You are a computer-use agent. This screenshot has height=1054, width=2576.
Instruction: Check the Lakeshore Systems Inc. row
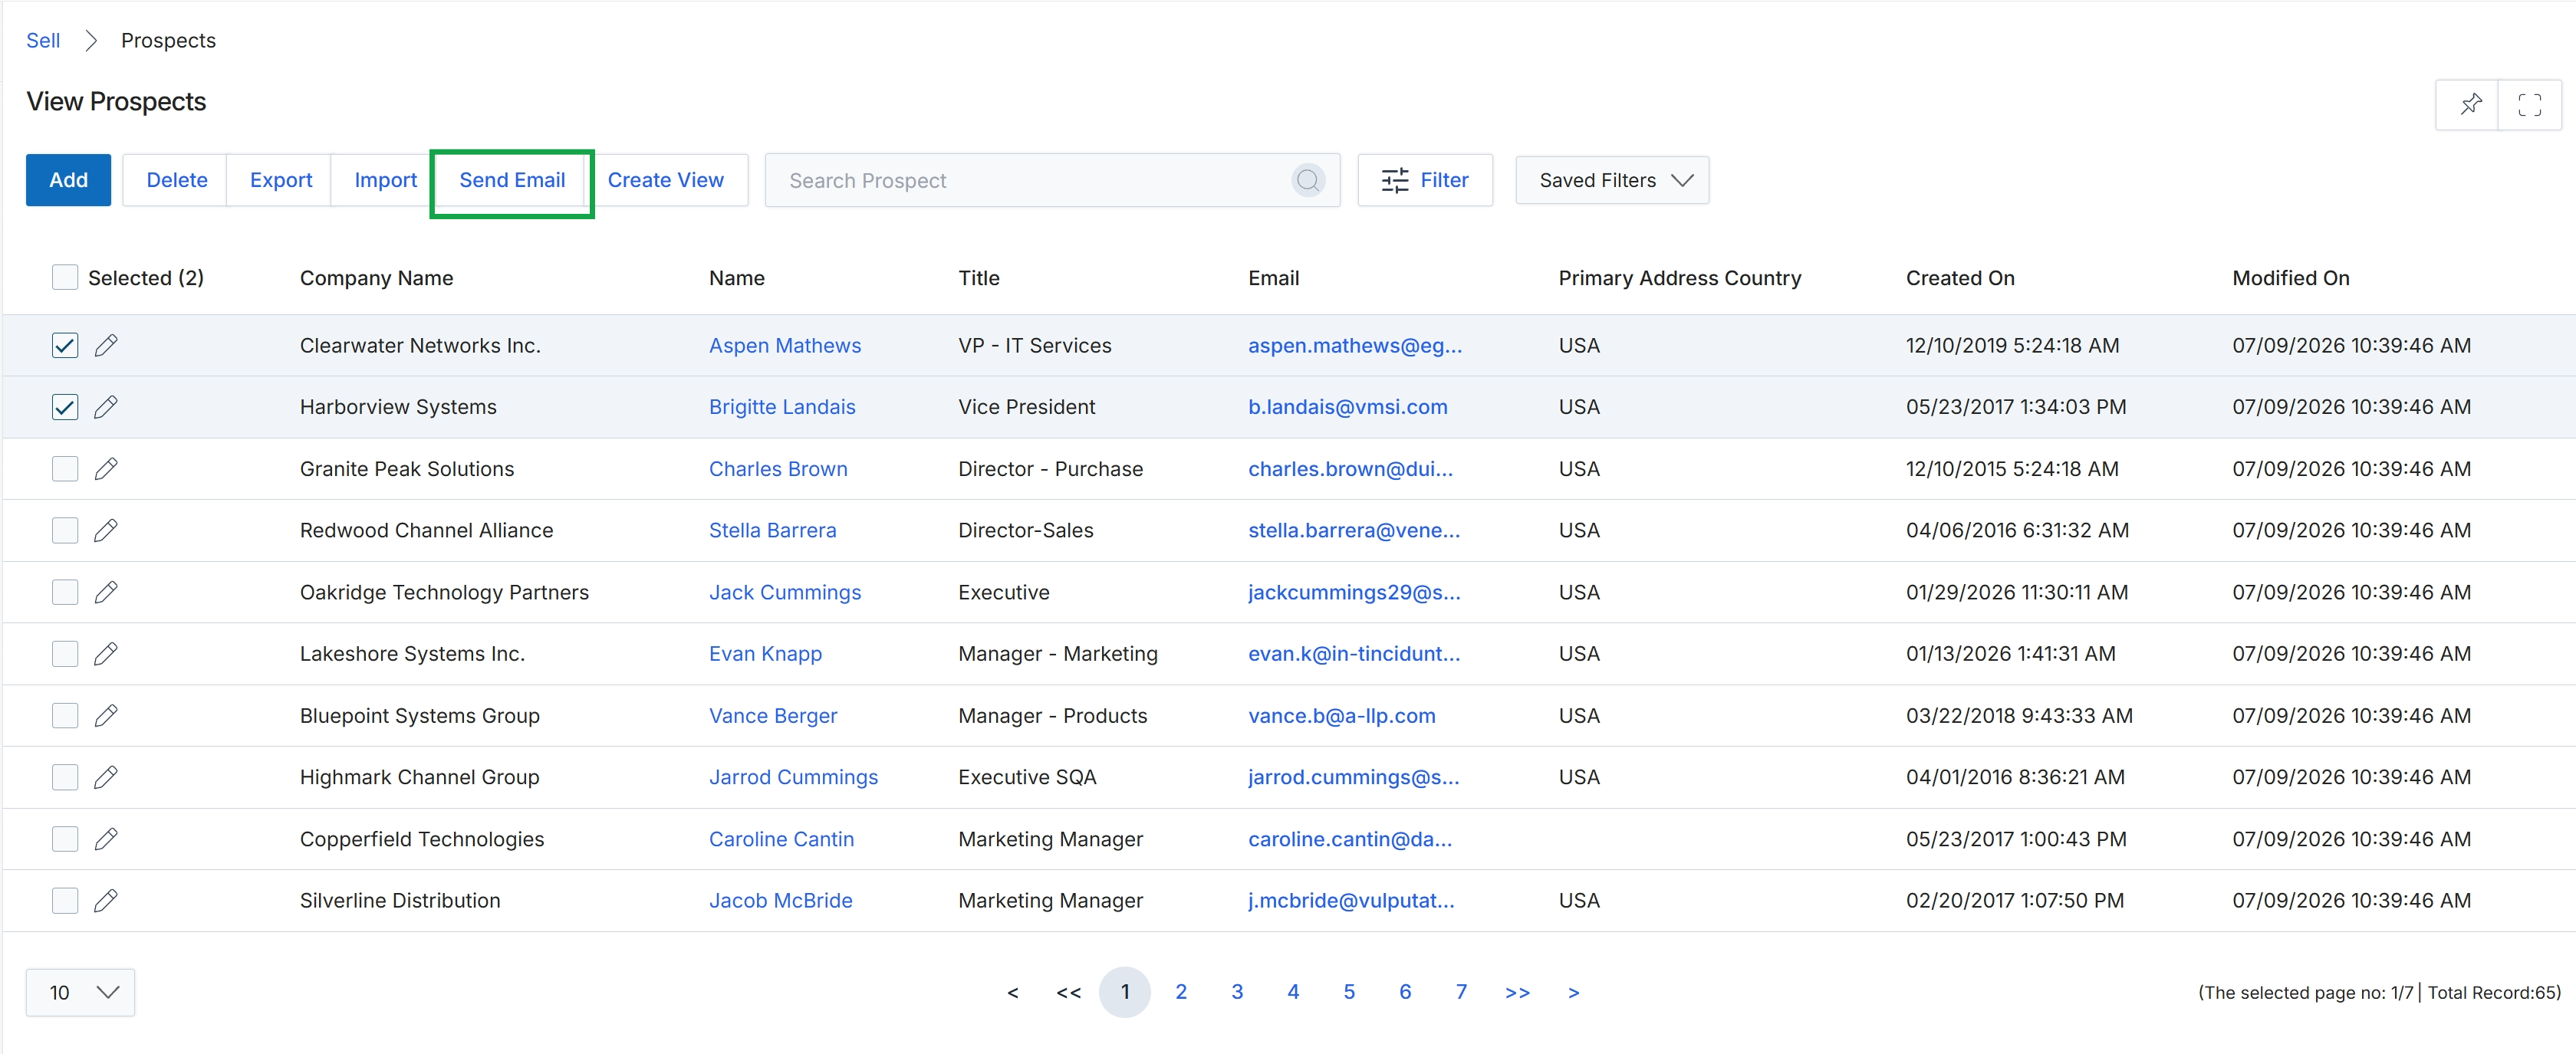click(65, 654)
